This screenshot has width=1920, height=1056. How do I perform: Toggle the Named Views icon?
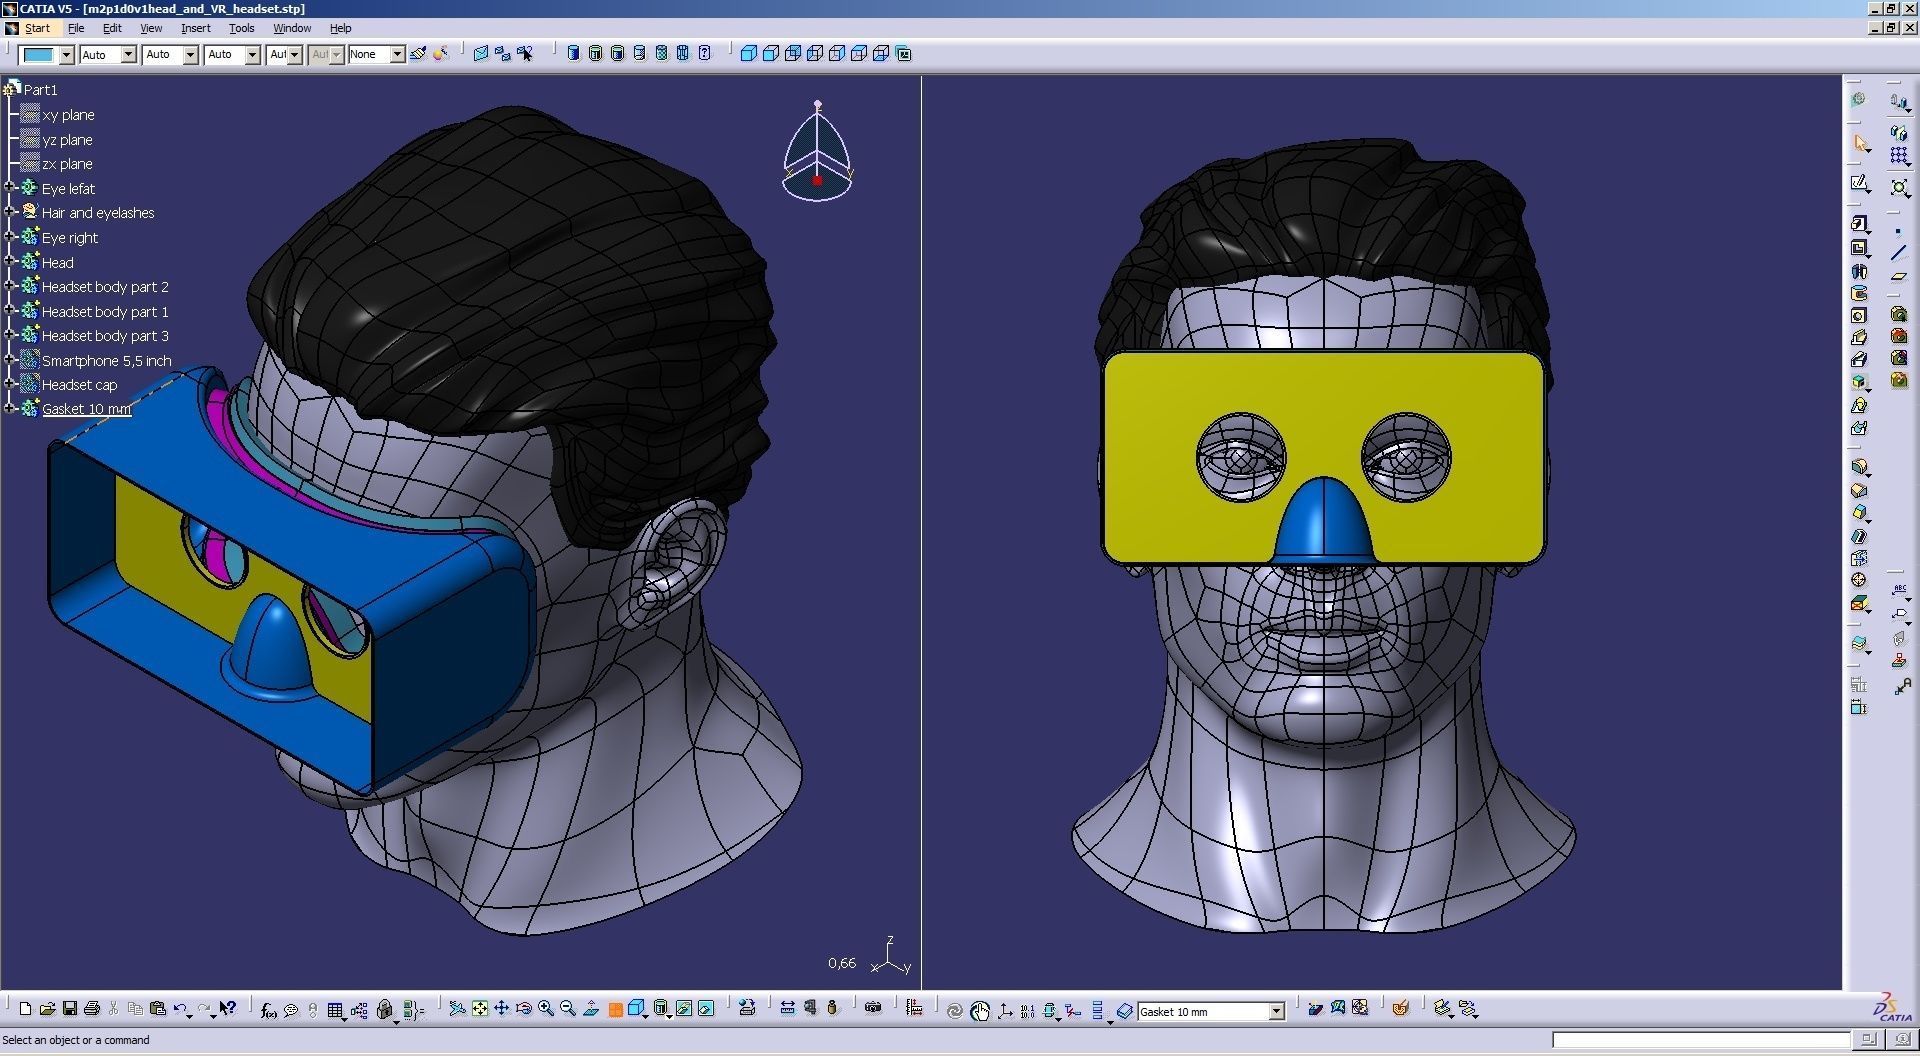point(904,54)
